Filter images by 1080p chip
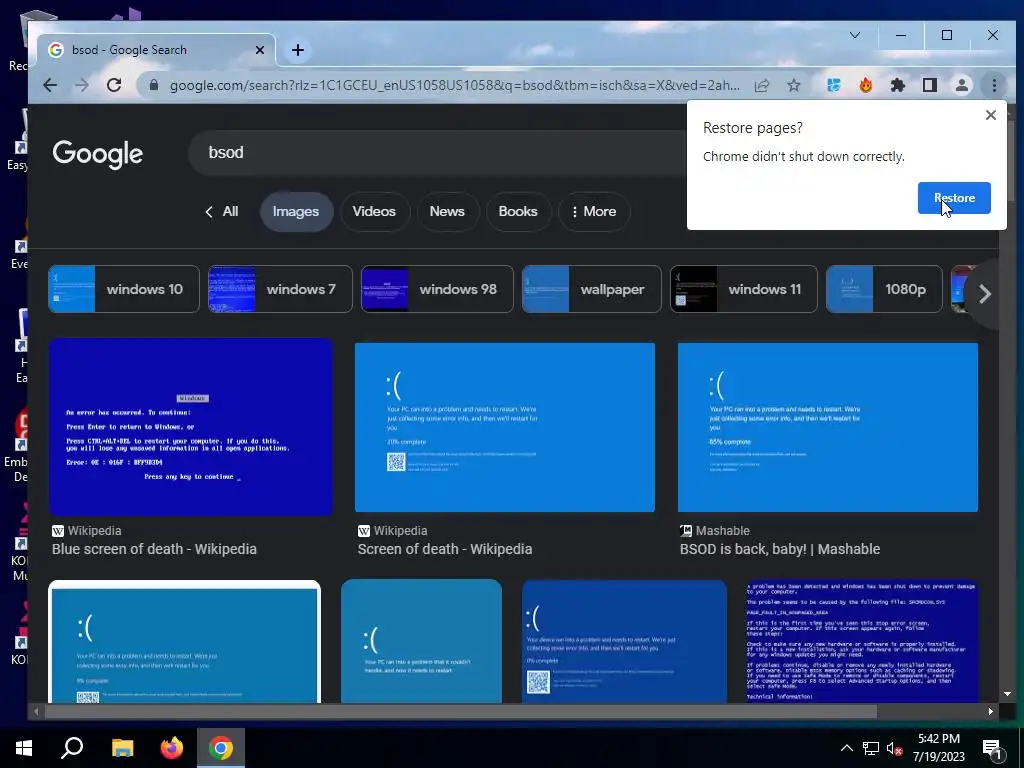1024x768 pixels. 884,289
